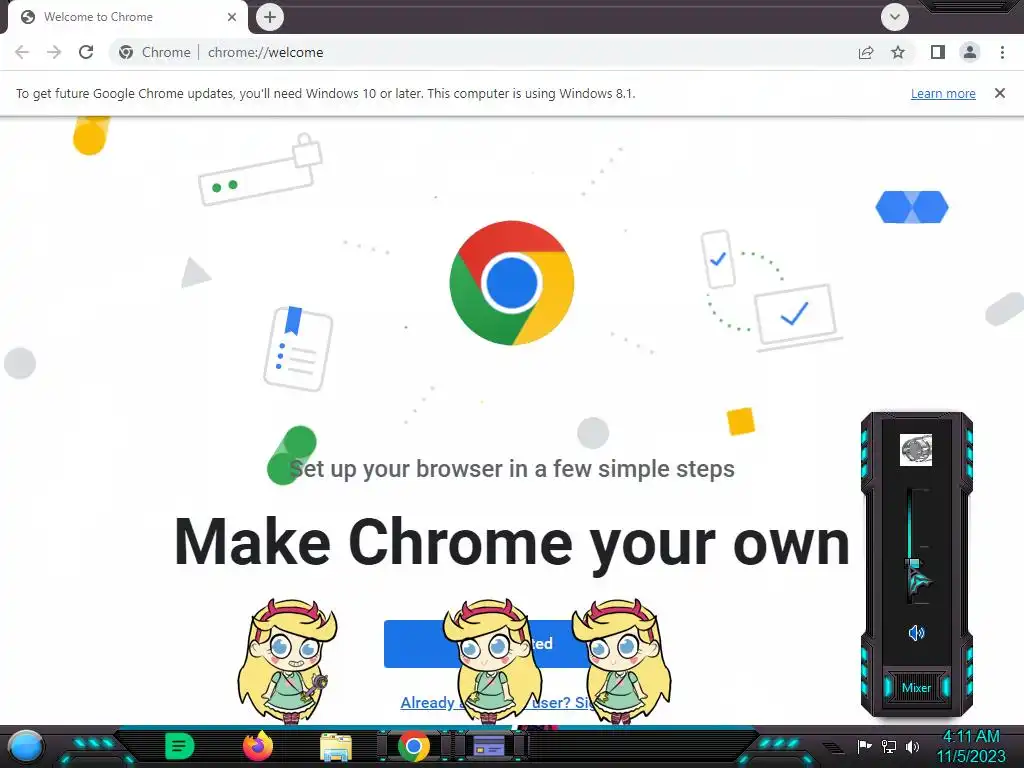1024x768 pixels.
Task: Open the Mixer in the volume panel
Action: 916,688
